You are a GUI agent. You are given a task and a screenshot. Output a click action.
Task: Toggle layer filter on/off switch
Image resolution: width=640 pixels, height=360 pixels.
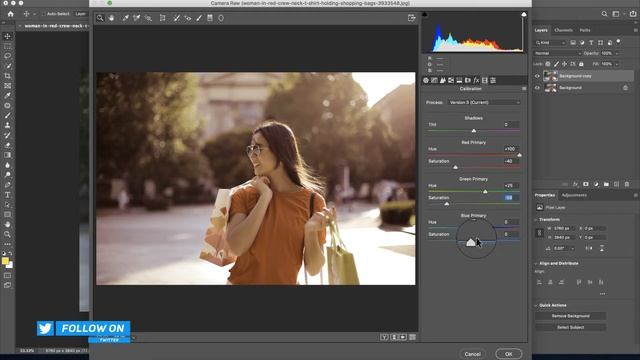pos(619,42)
